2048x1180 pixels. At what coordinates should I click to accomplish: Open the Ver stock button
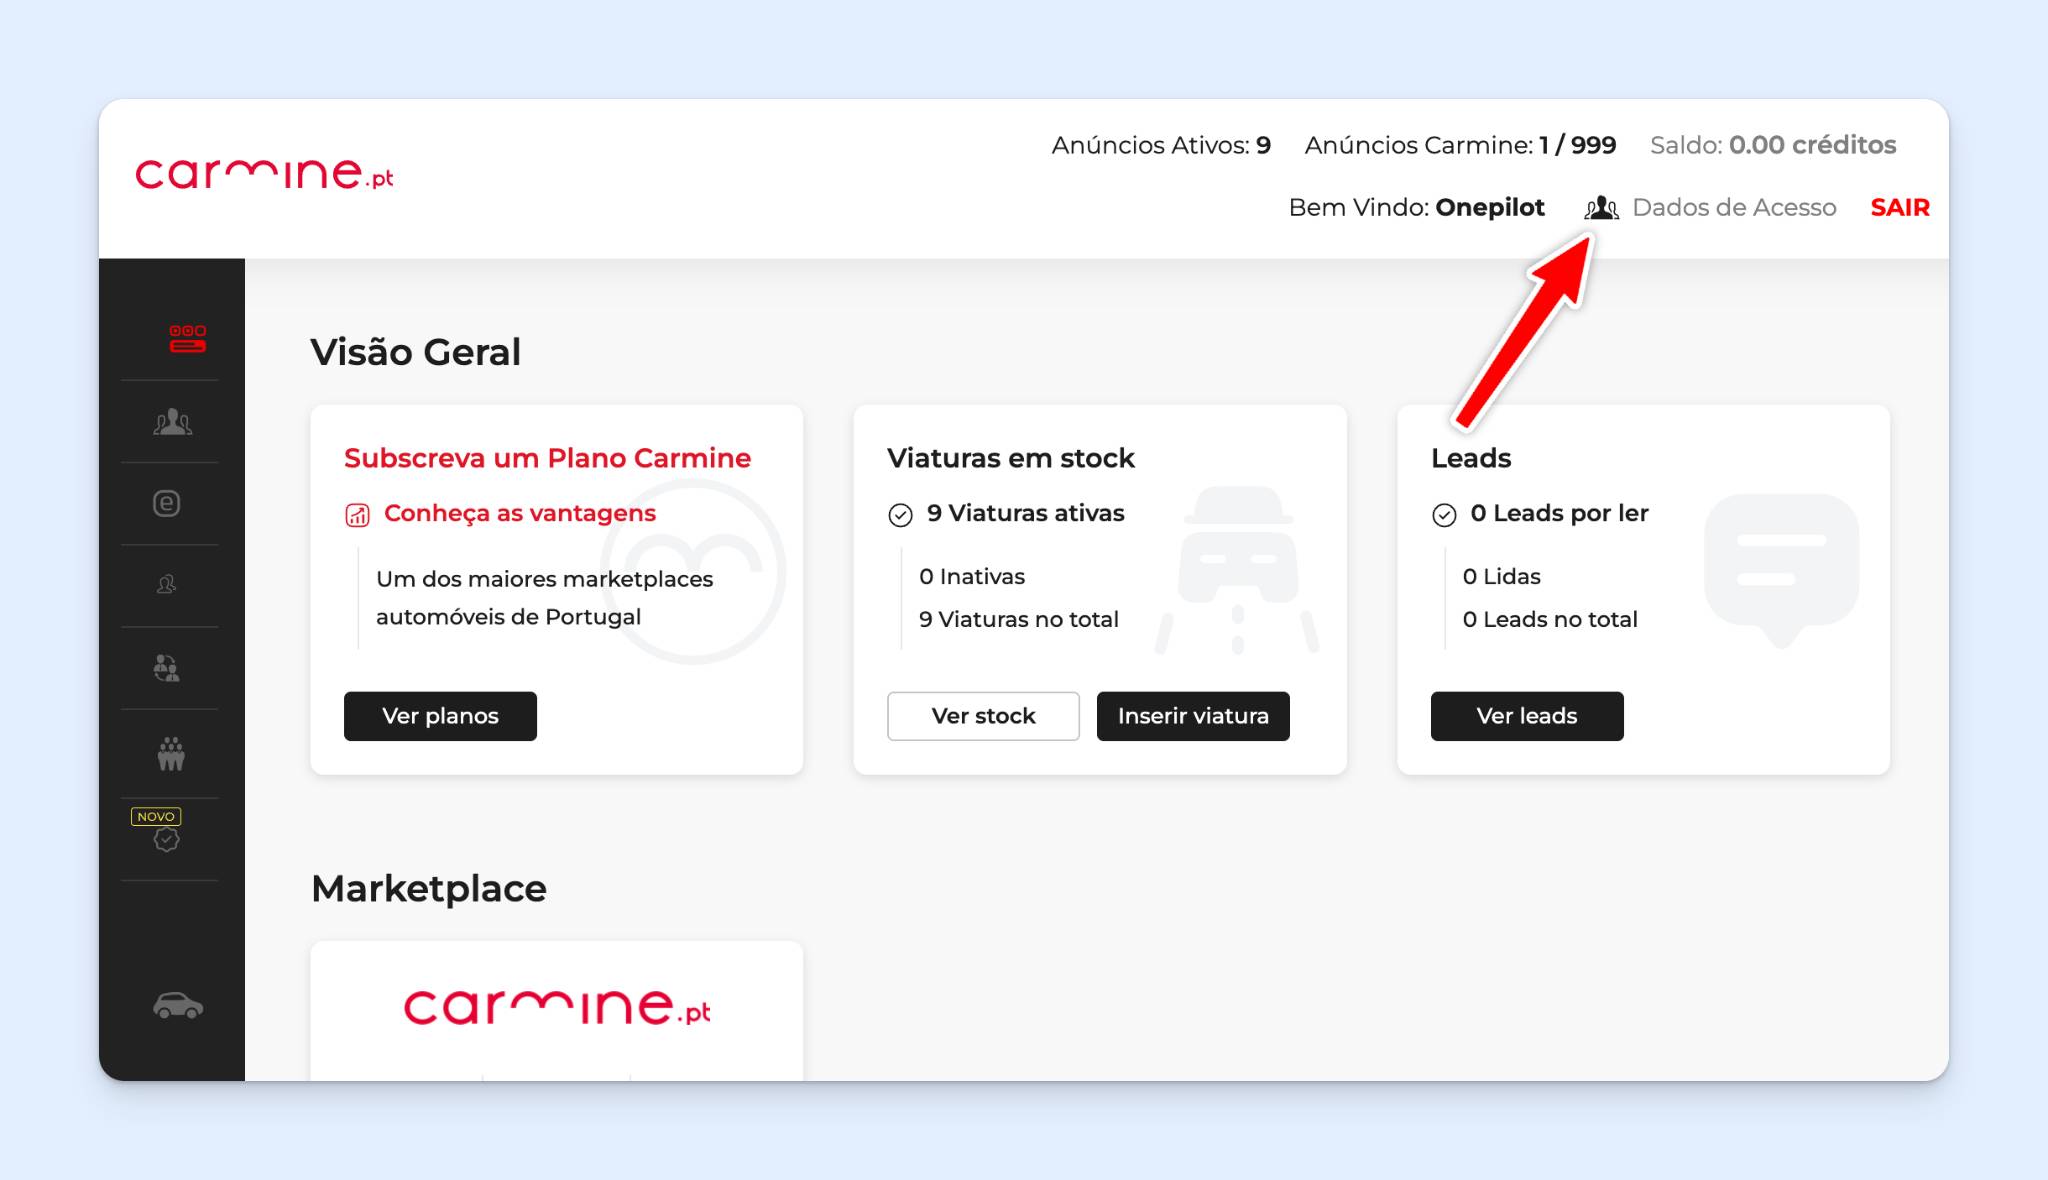click(x=983, y=716)
